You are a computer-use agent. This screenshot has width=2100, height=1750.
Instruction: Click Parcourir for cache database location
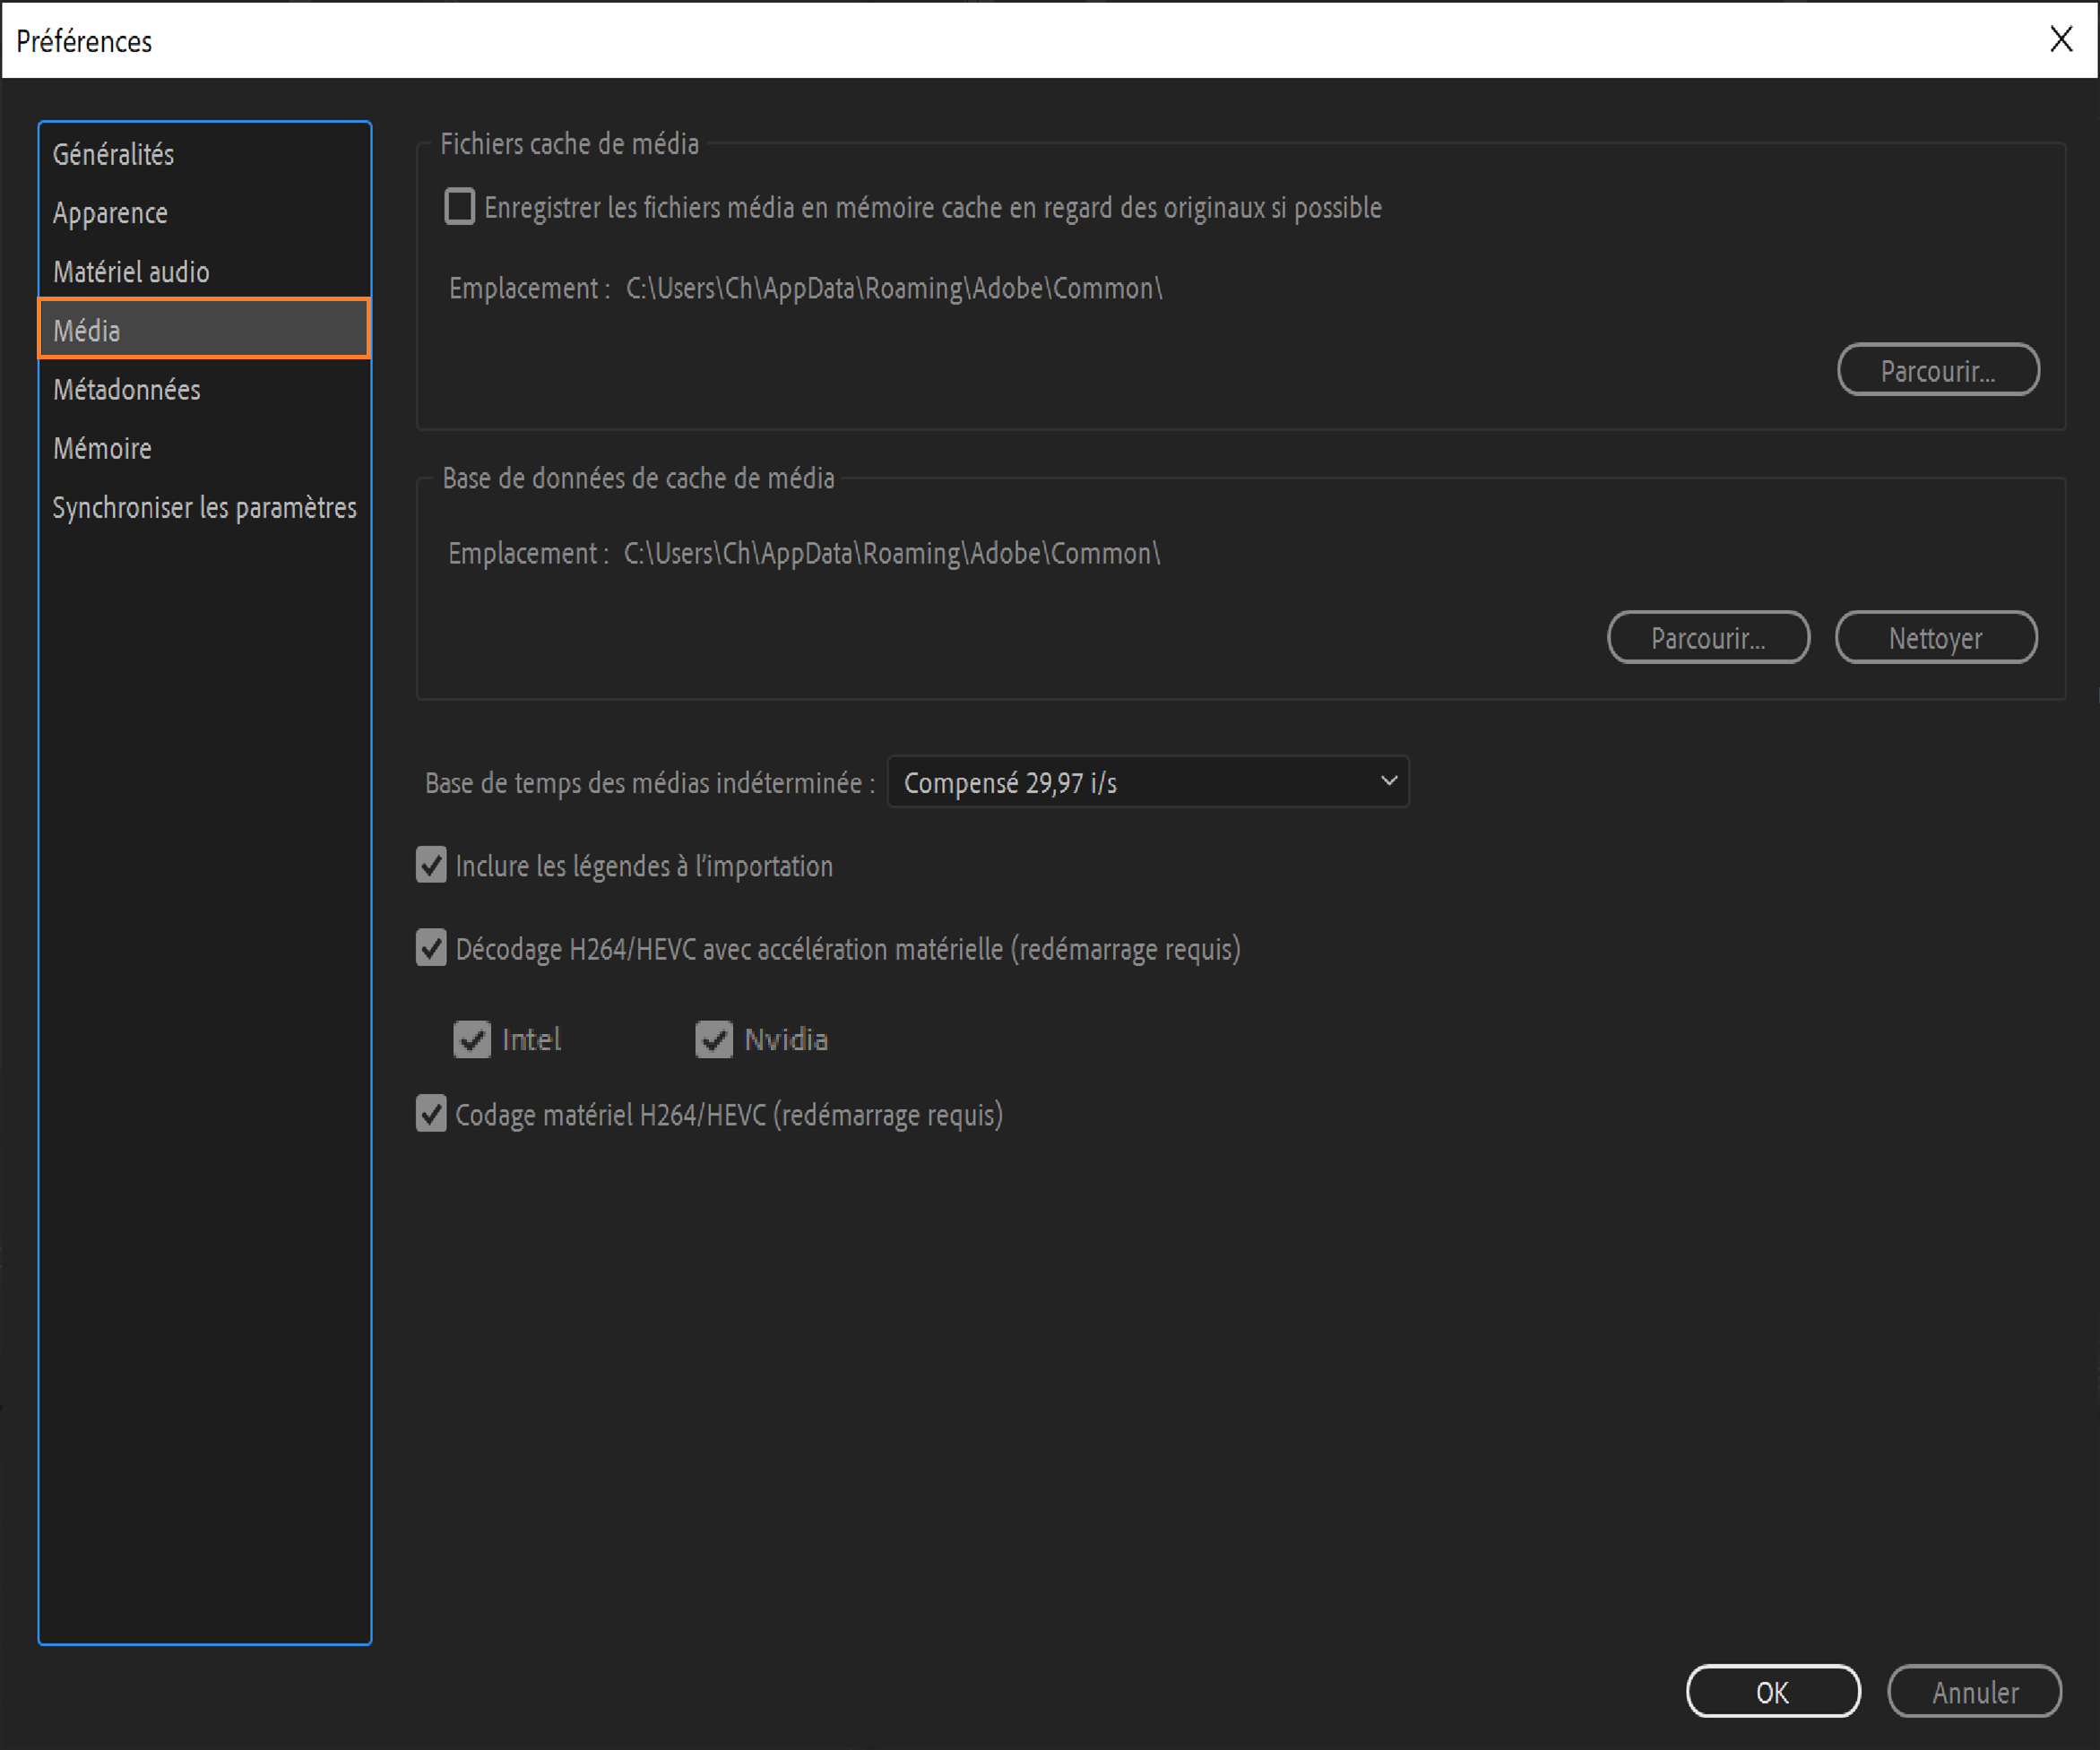[x=1707, y=637]
